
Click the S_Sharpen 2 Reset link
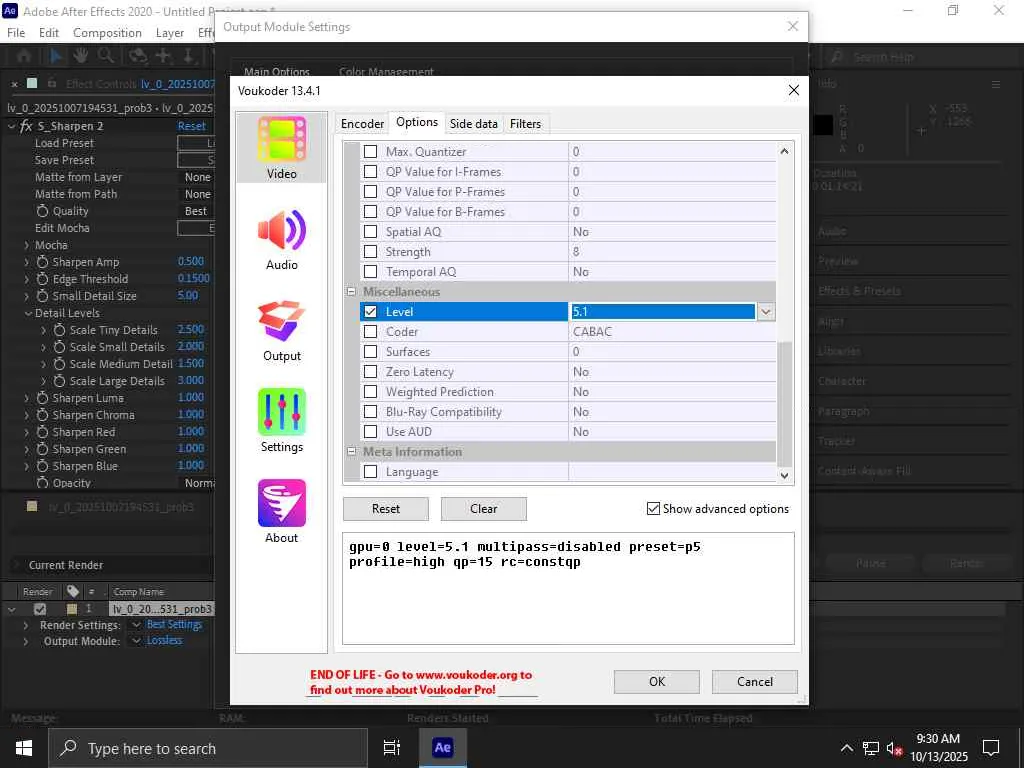tap(191, 126)
